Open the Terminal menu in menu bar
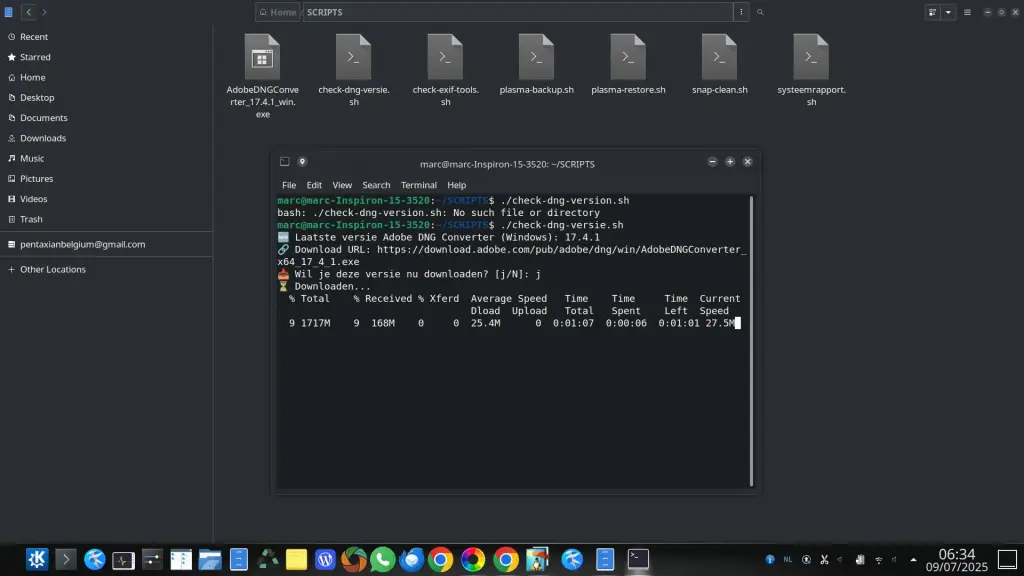This screenshot has width=1024, height=576. tap(419, 185)
